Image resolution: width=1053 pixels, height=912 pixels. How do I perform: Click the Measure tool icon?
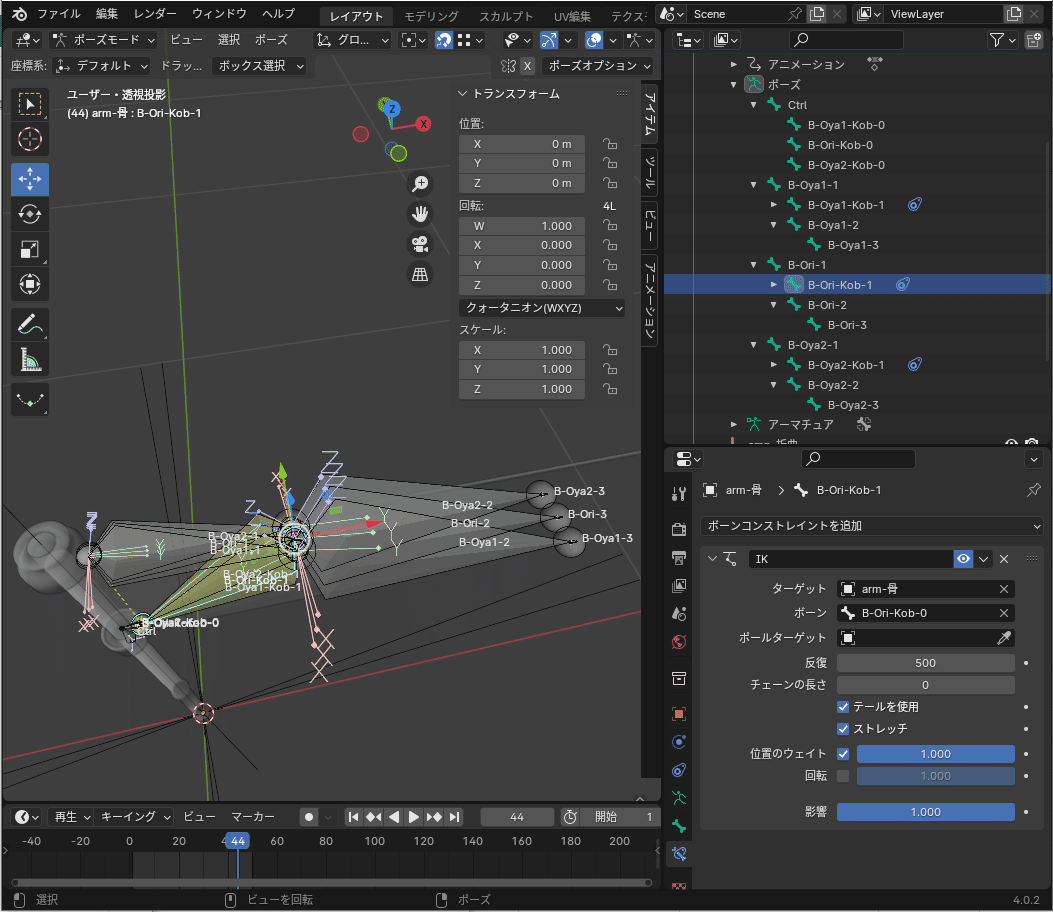pyautogui.click(x=30, y=359)
